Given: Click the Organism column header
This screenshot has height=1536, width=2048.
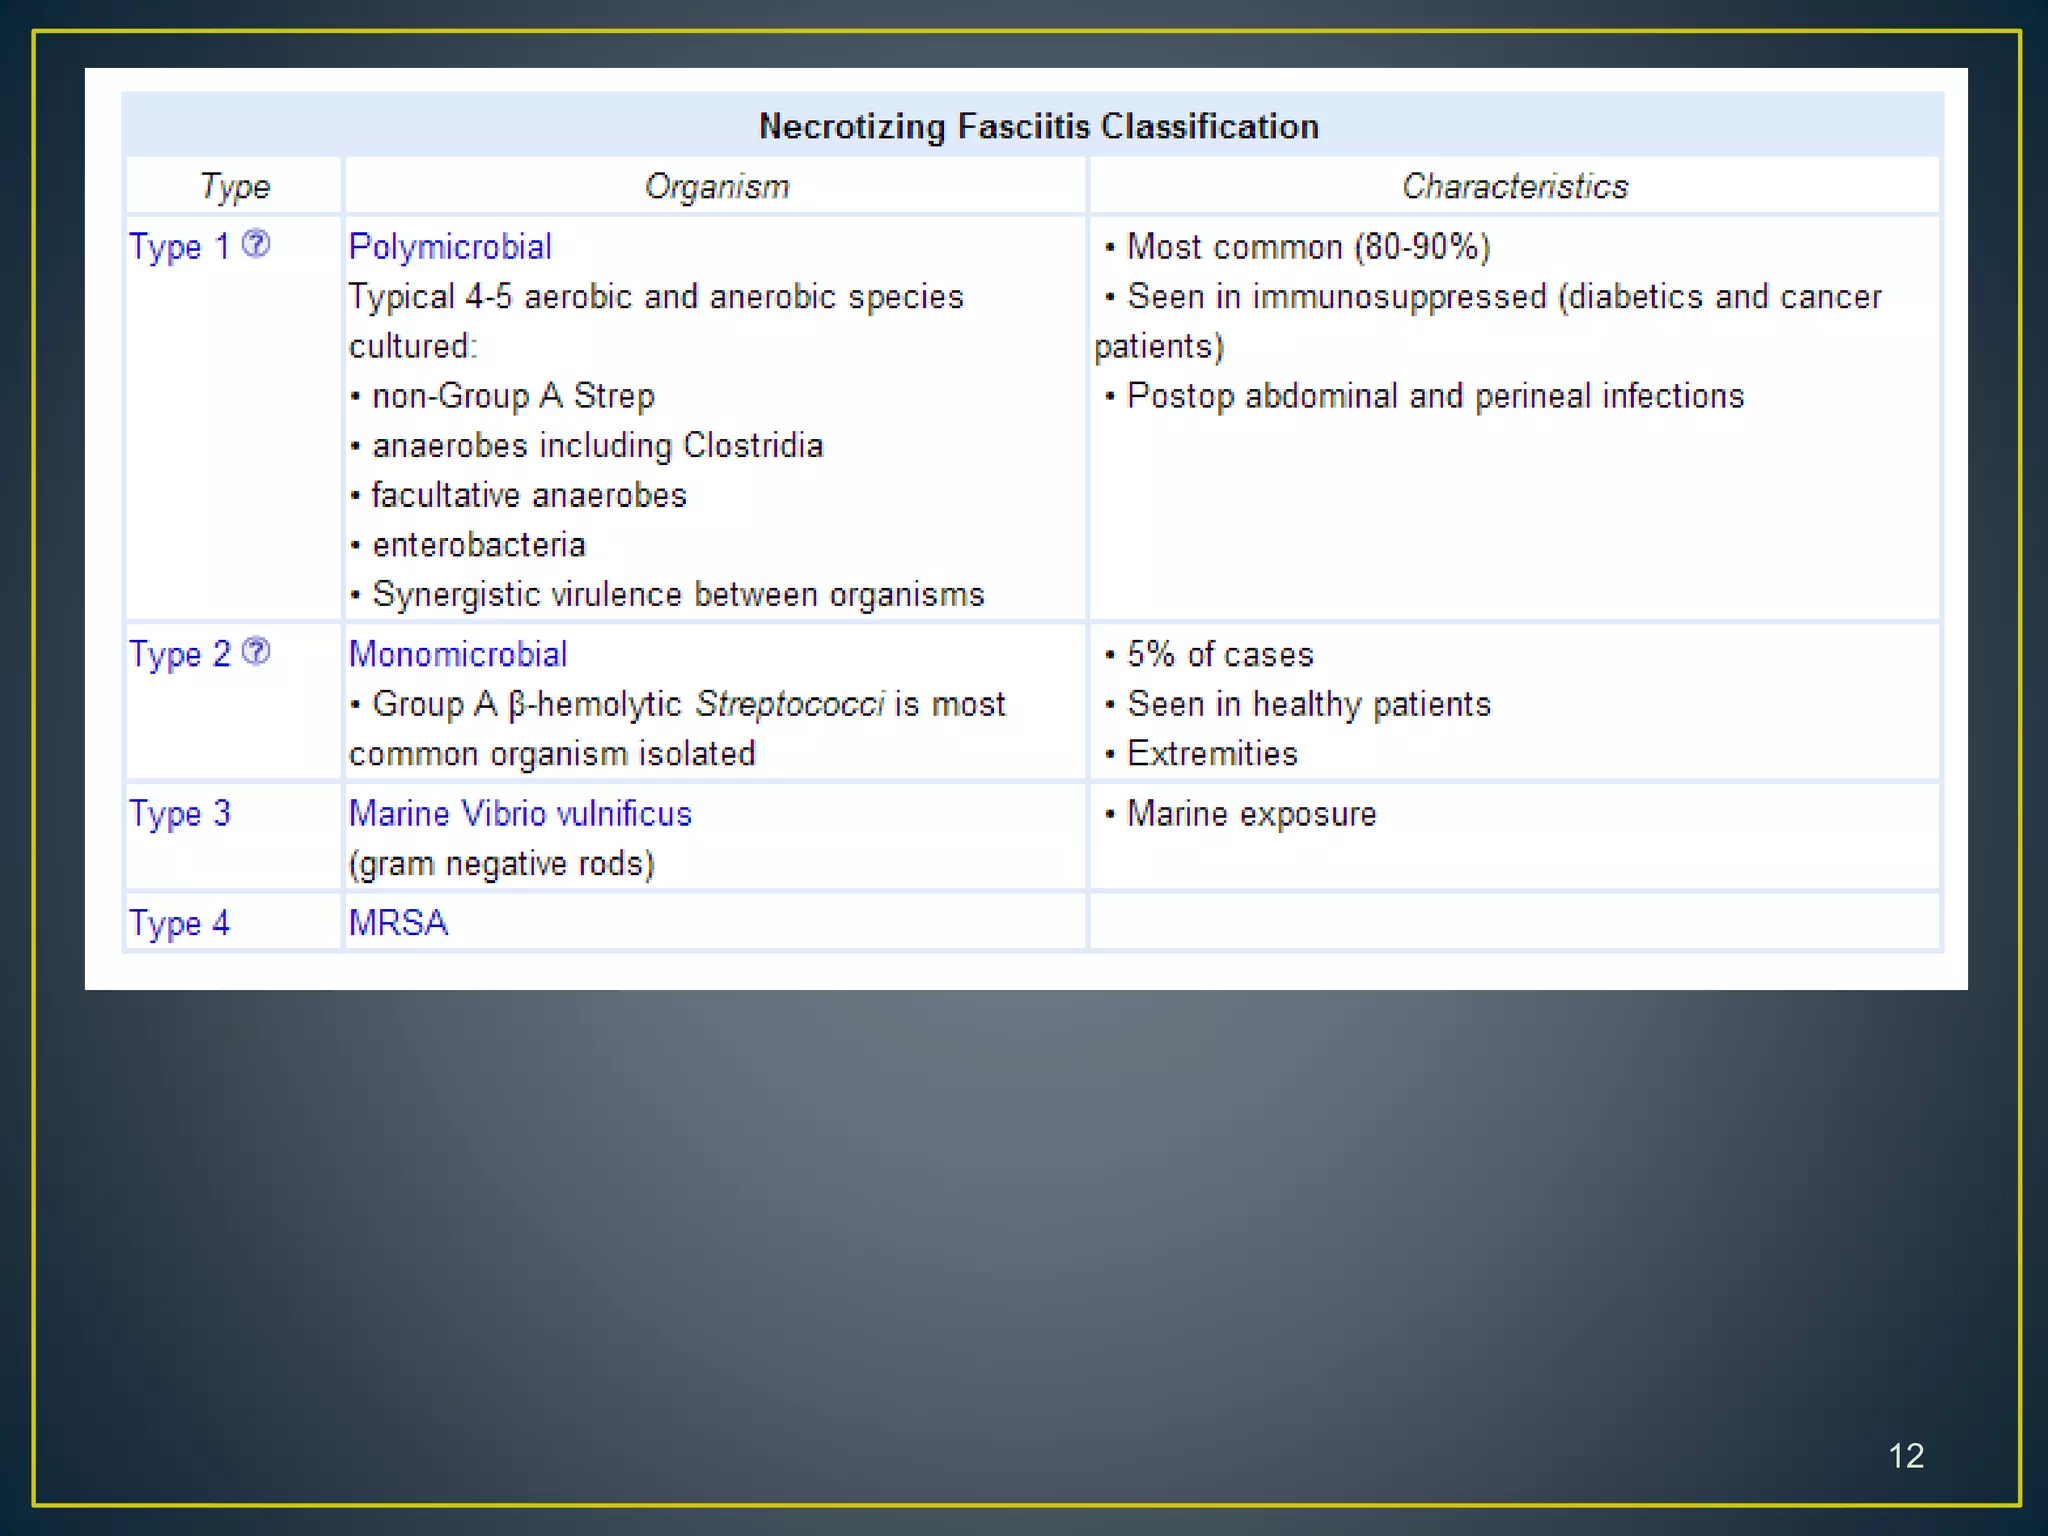Looking at the screenshot, I should pyautogui.click(x=716, y=187).
